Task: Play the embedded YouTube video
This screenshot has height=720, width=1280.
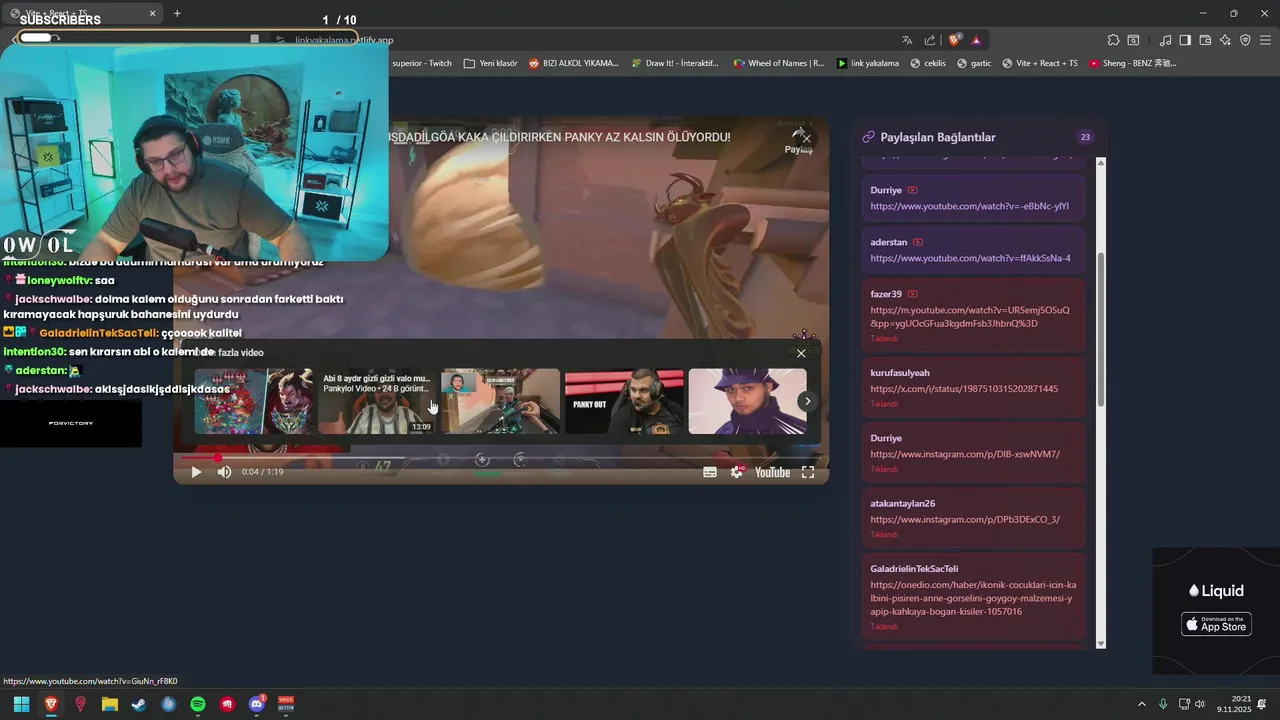Action: pyautogui.click(x=196, y=472)
